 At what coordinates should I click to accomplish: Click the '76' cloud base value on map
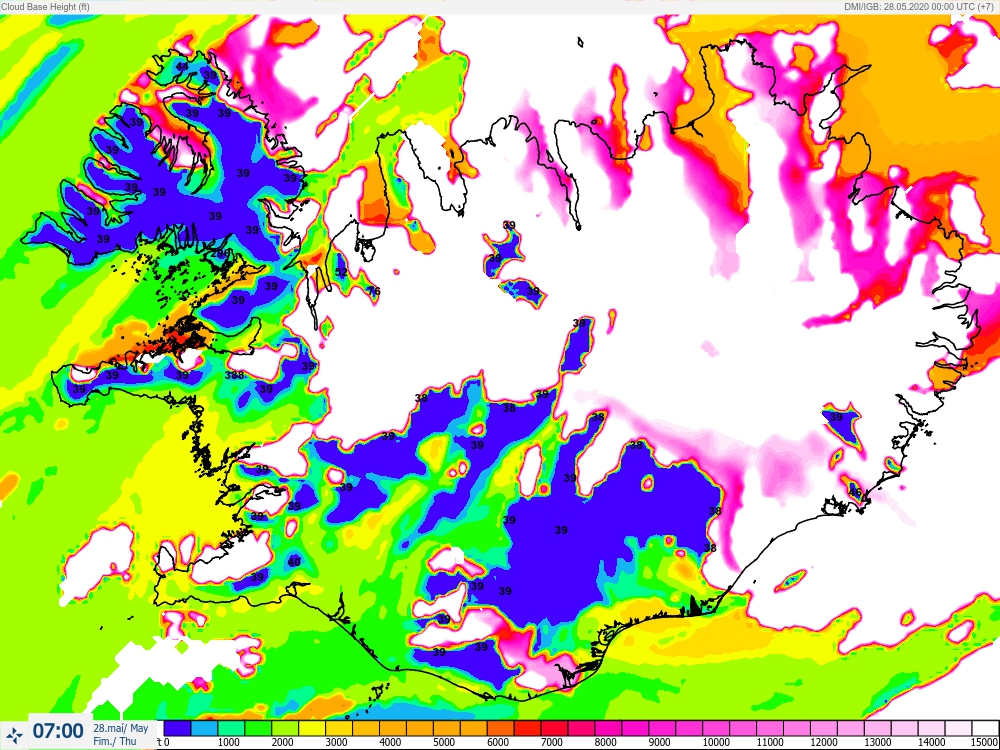(x=374, y=291)
